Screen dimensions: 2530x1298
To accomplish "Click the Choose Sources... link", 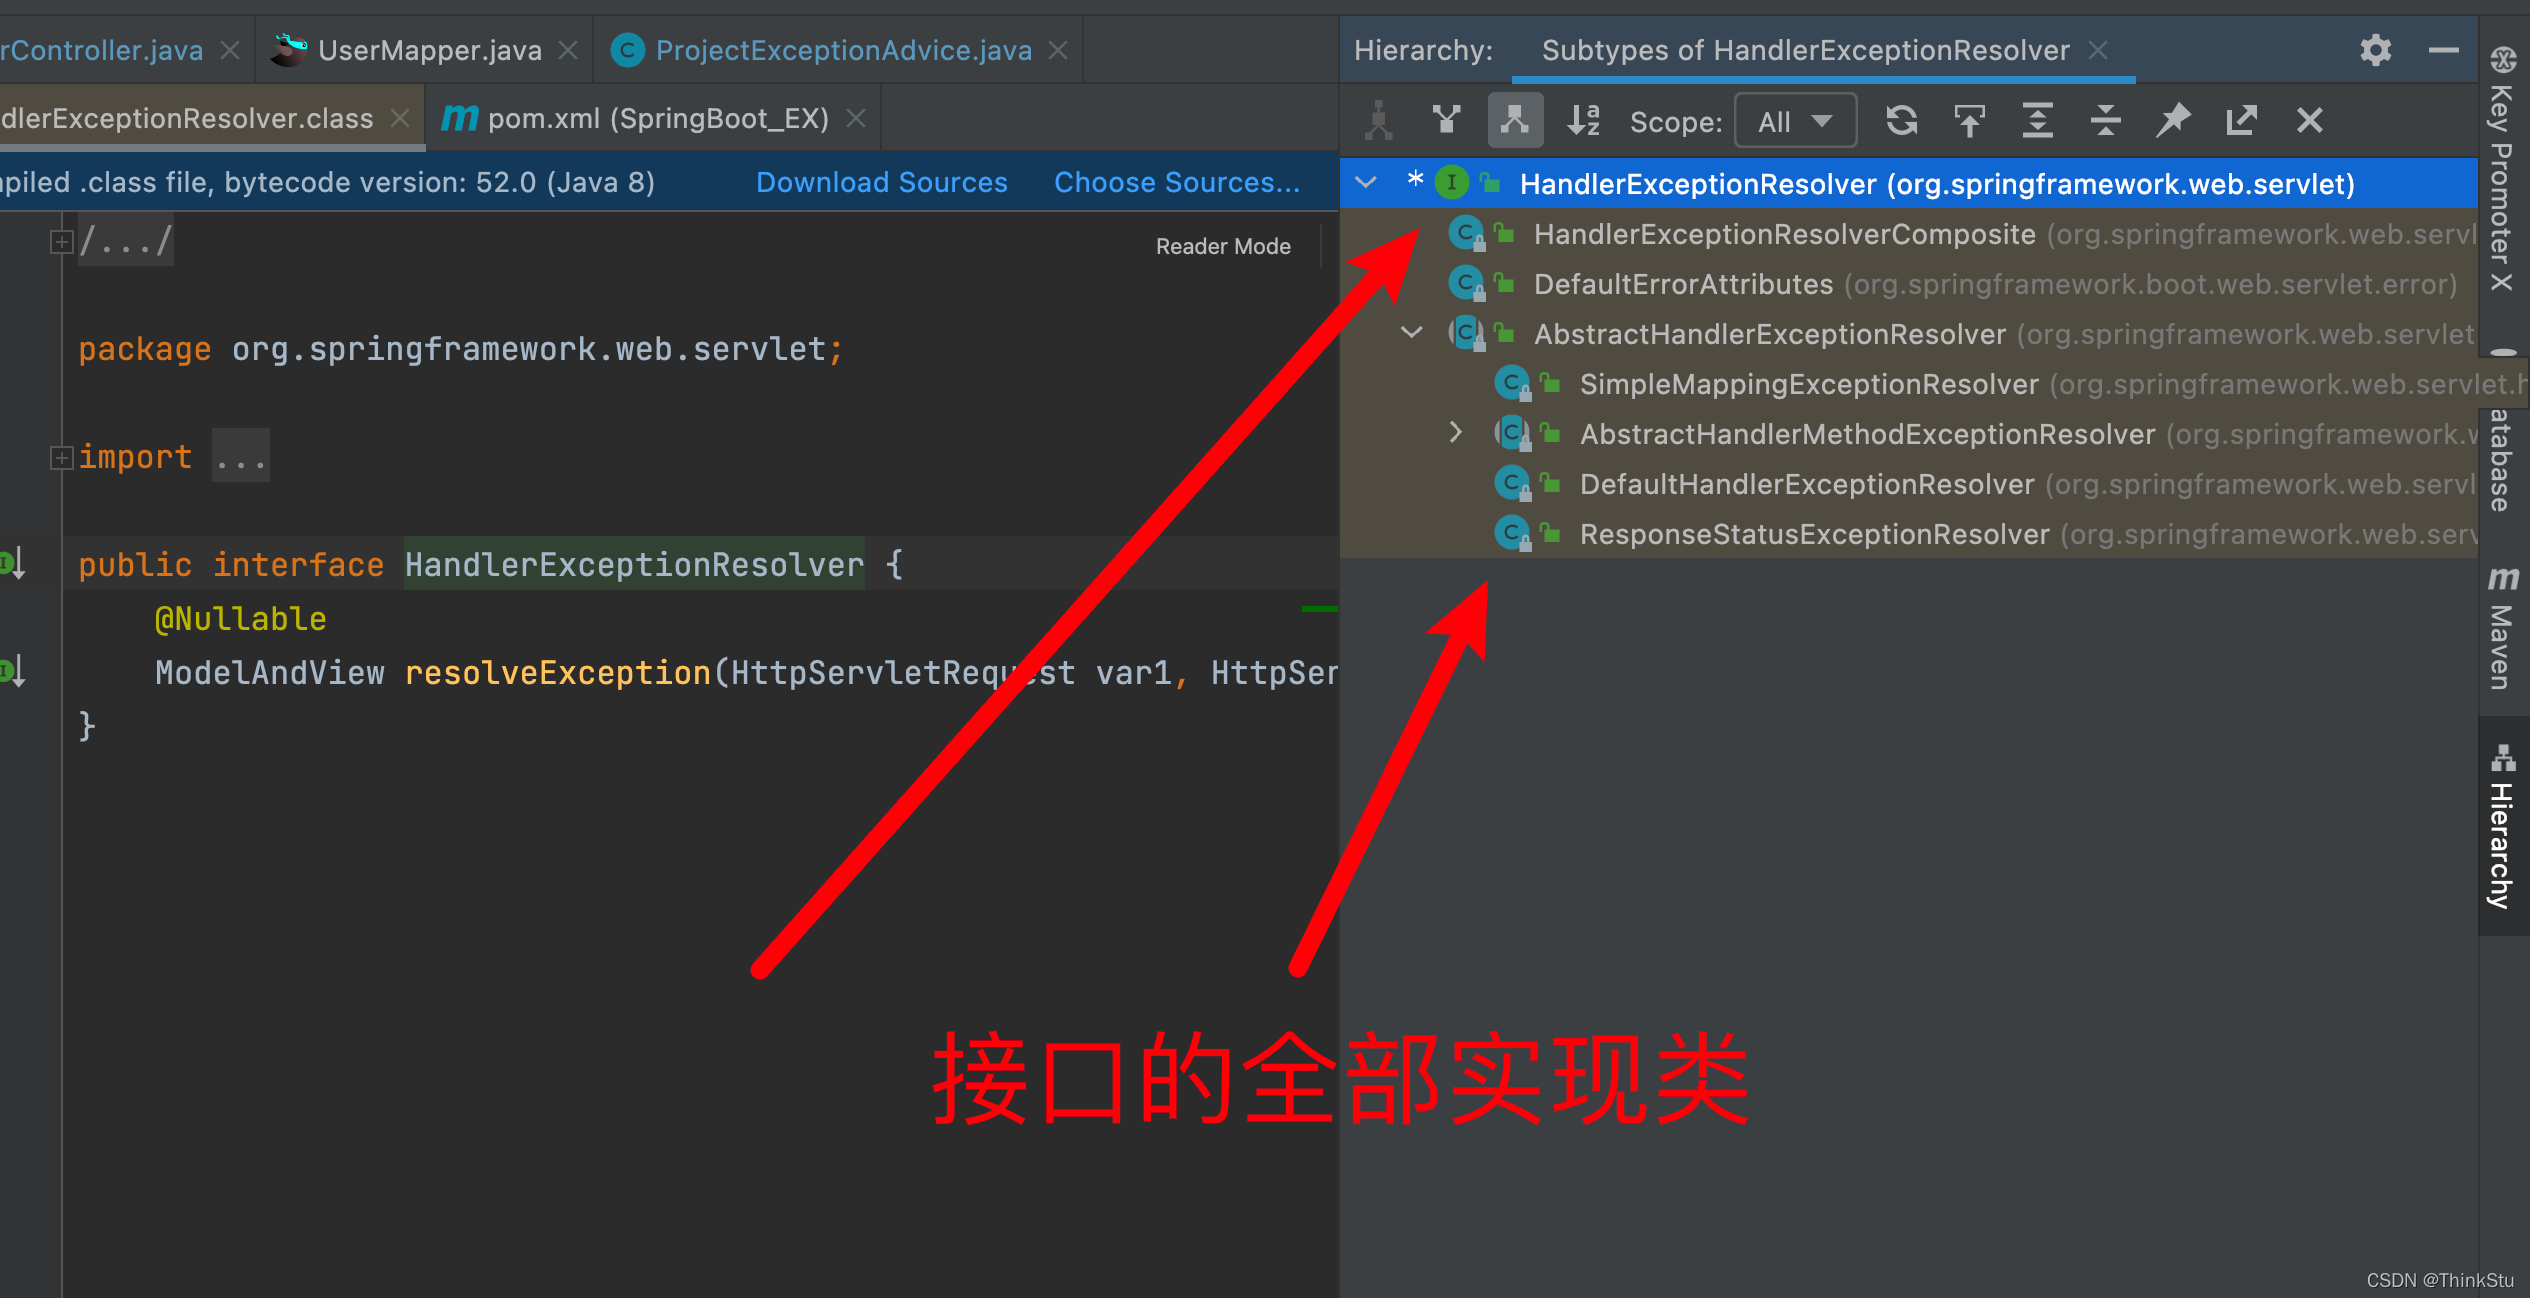I will pos(1176,182).
